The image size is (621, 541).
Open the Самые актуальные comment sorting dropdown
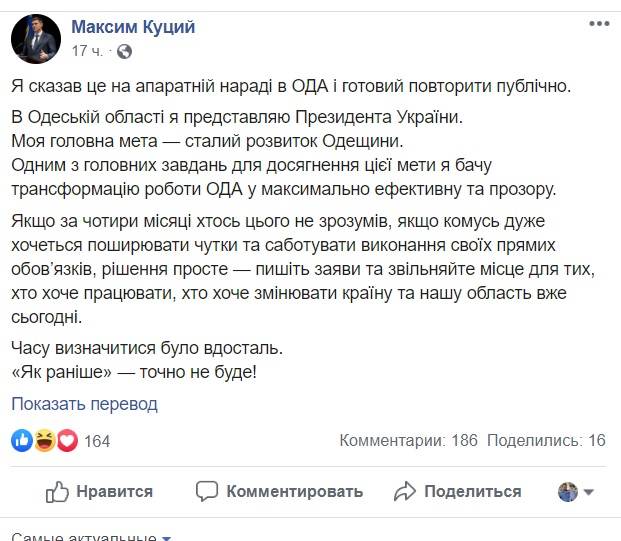point(90,538)
